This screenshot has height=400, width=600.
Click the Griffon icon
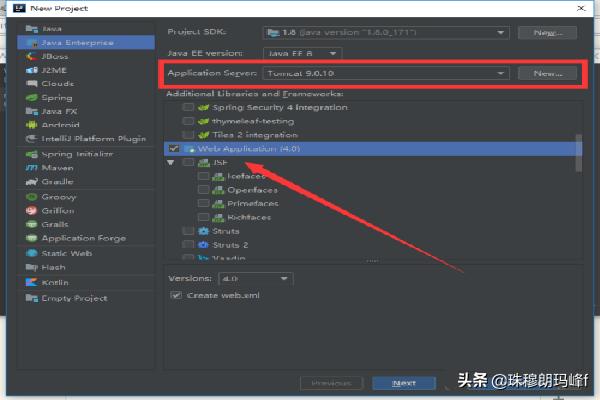tap(32, 211)
